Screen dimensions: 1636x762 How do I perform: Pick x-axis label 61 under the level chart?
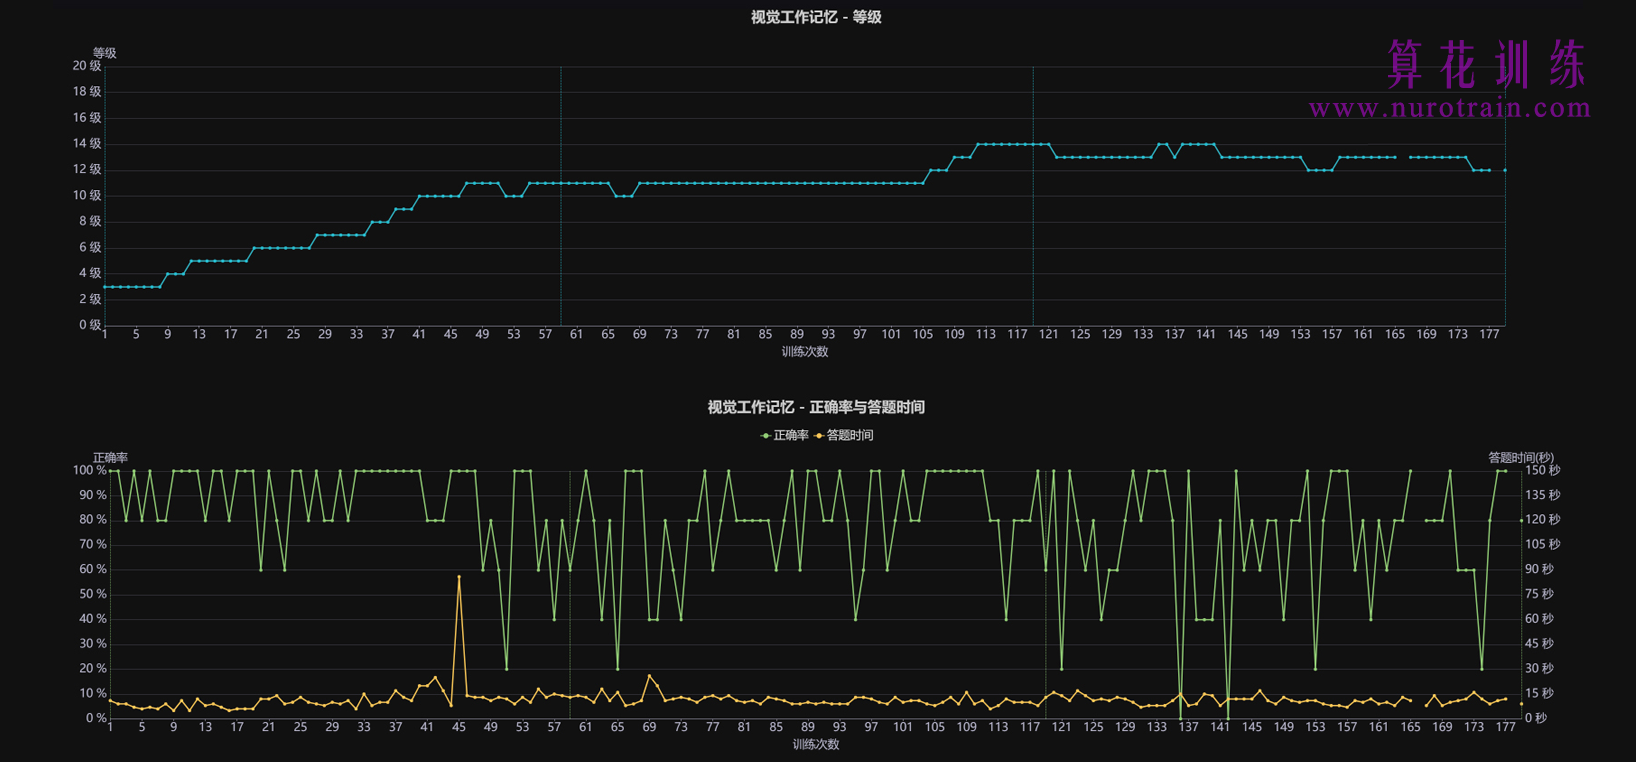click(576, 334)
